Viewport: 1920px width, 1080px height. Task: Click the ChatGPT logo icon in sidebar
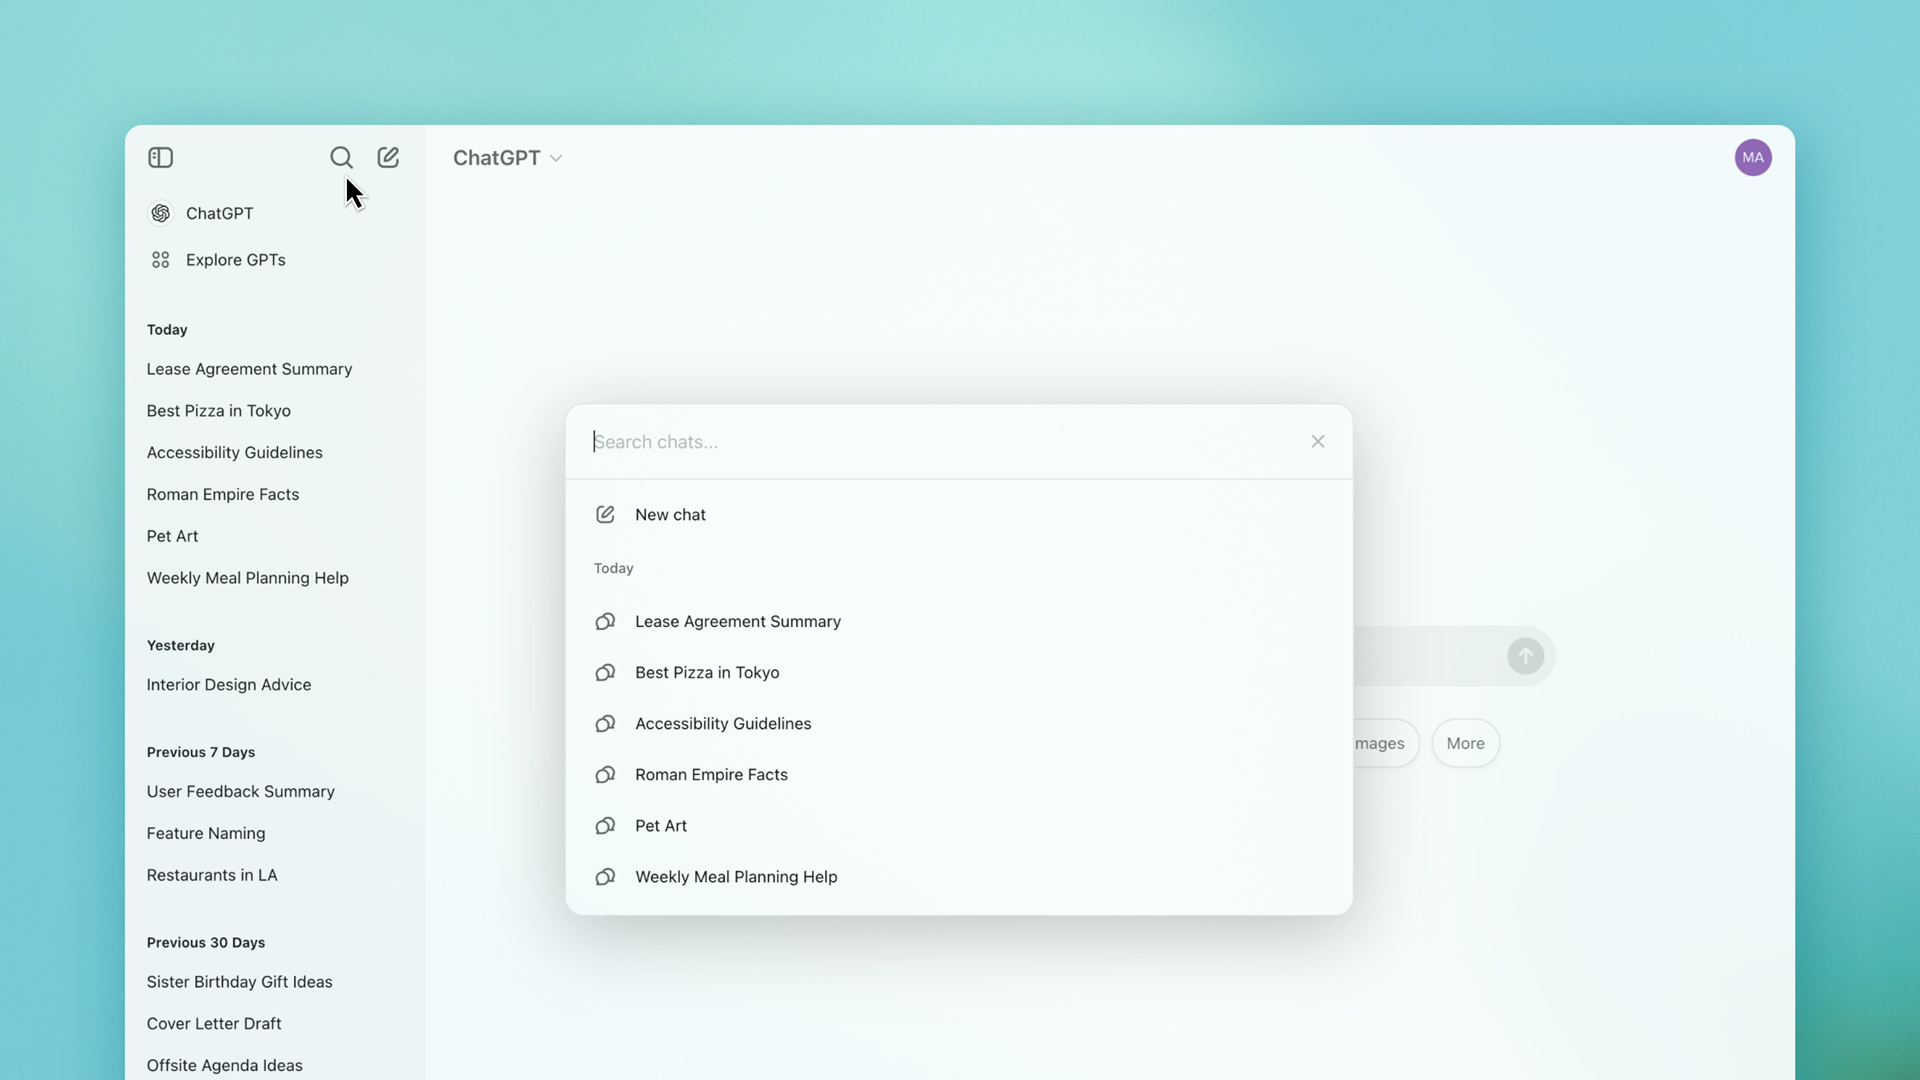pyautogui.click(x=161, y=214)
